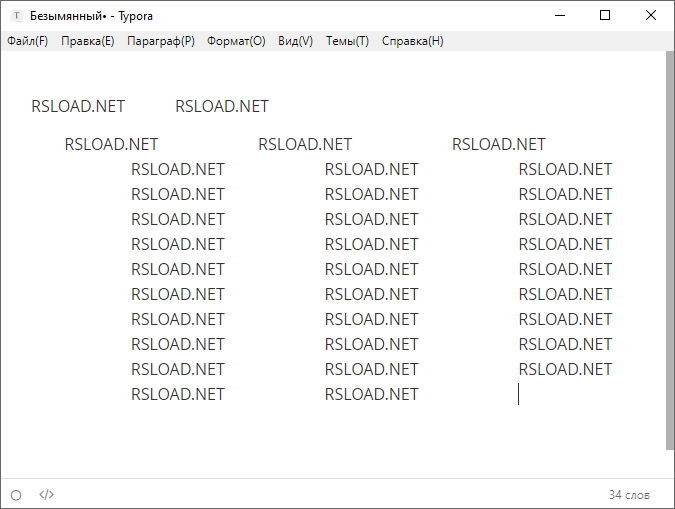Open the Файл(F) menu
The image size is (675, 509).
click(x=28, y=41)
